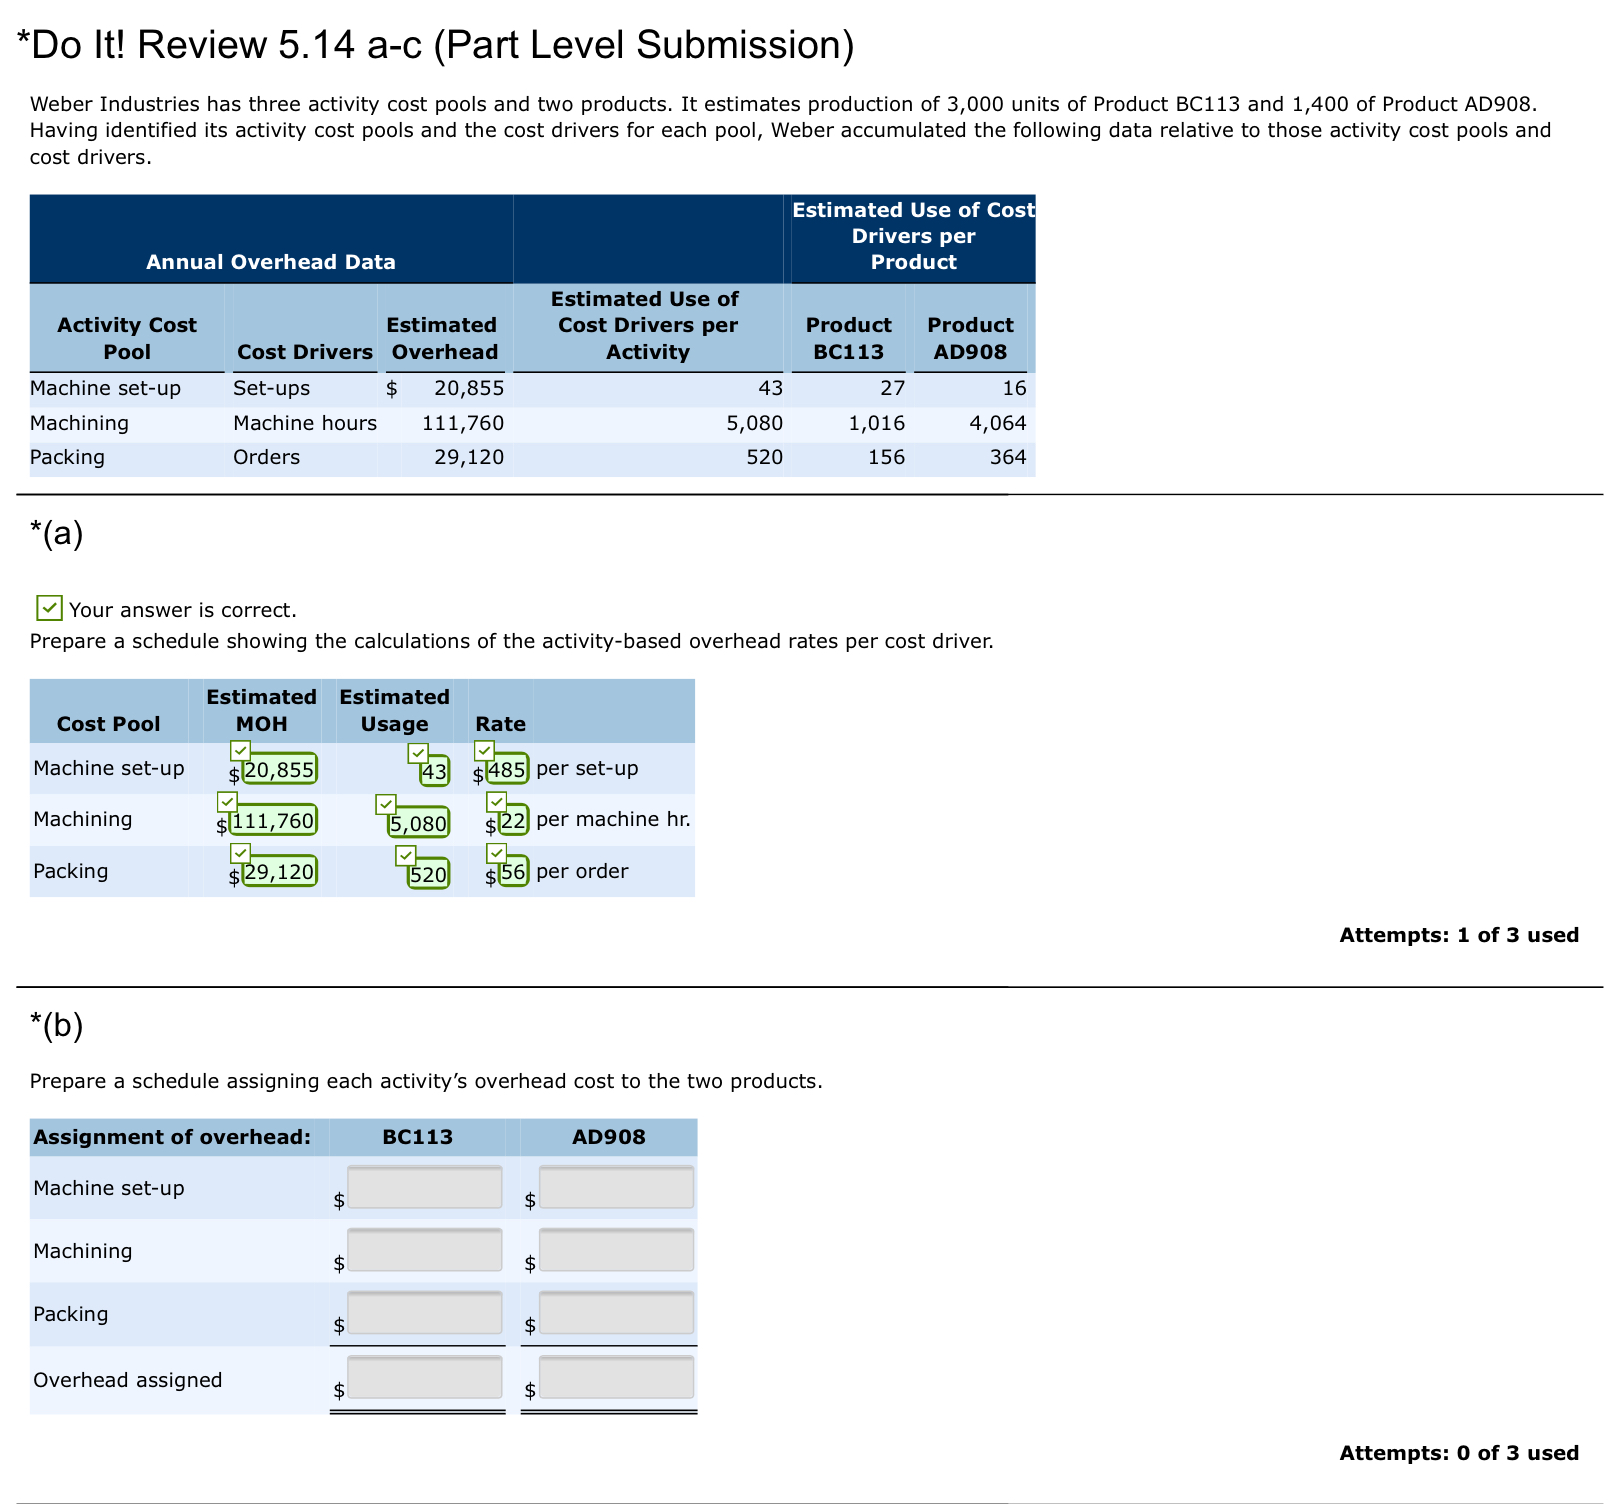Click the checkmark icon above the 22 rate field
1620x1504 pixels.
(496, 802)
